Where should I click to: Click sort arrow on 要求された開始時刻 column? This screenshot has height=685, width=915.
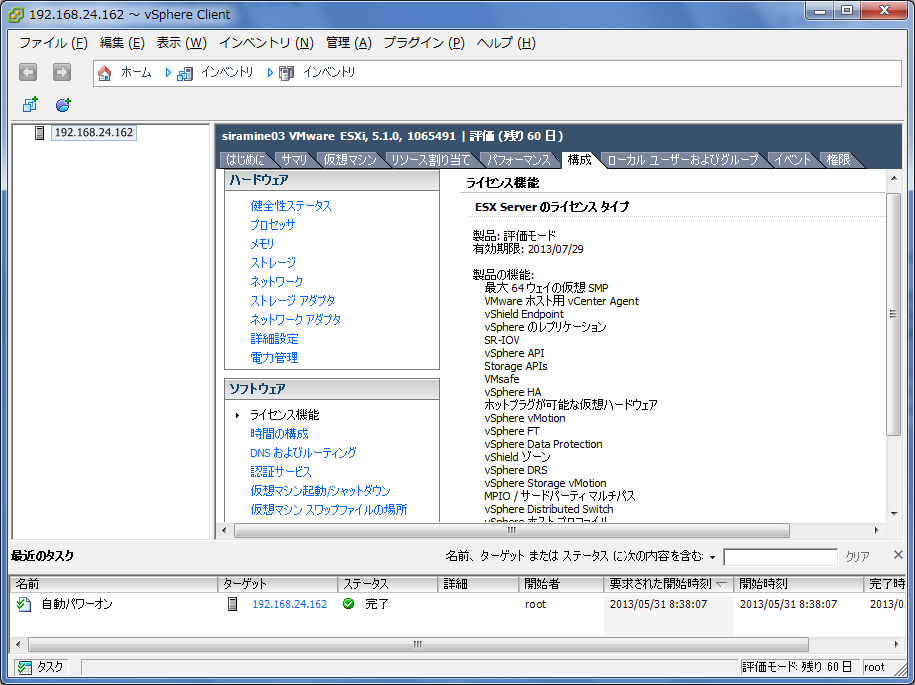click(x=721, y=584)
